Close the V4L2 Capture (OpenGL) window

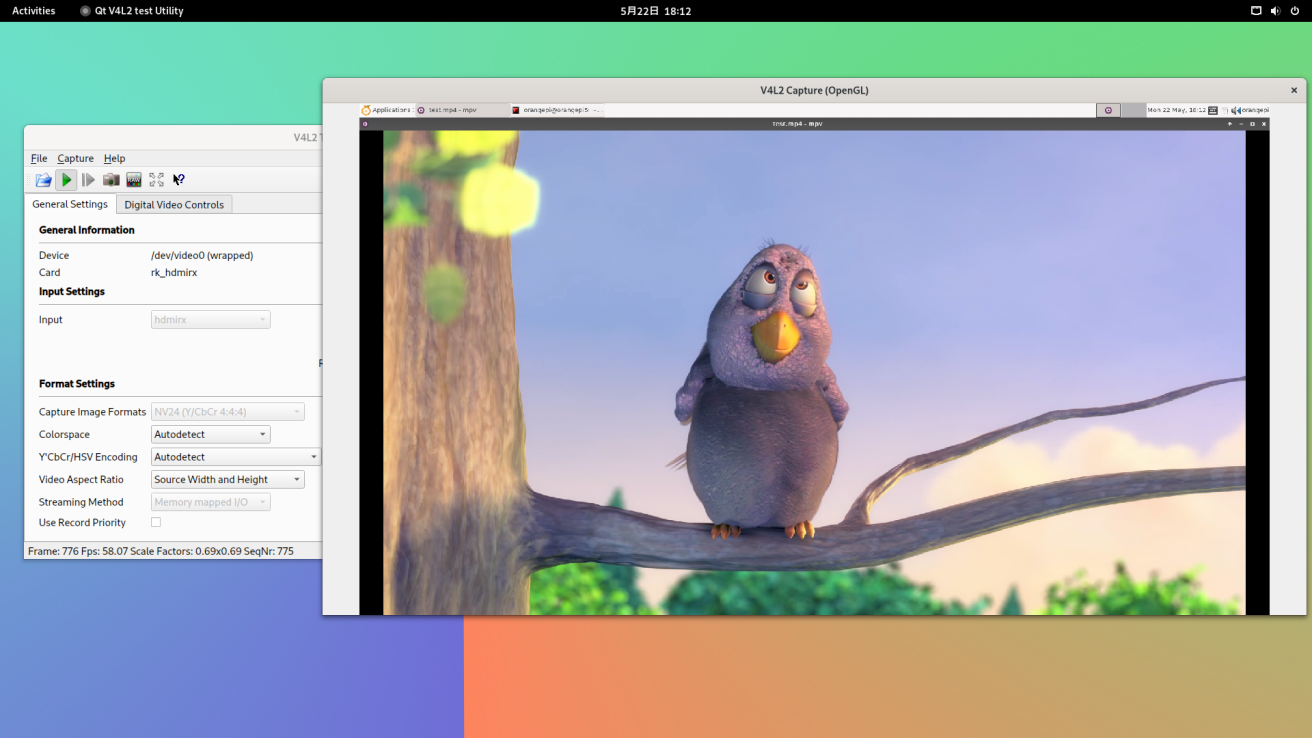pos(1294,90)
